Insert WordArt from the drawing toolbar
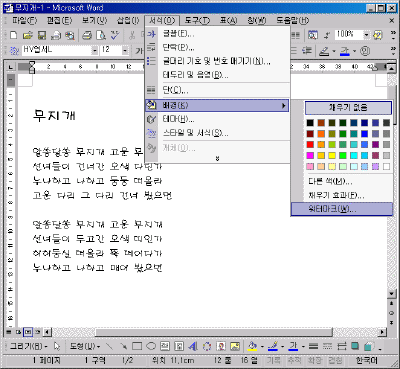This screenshot has width=400, height=369. 193,346
